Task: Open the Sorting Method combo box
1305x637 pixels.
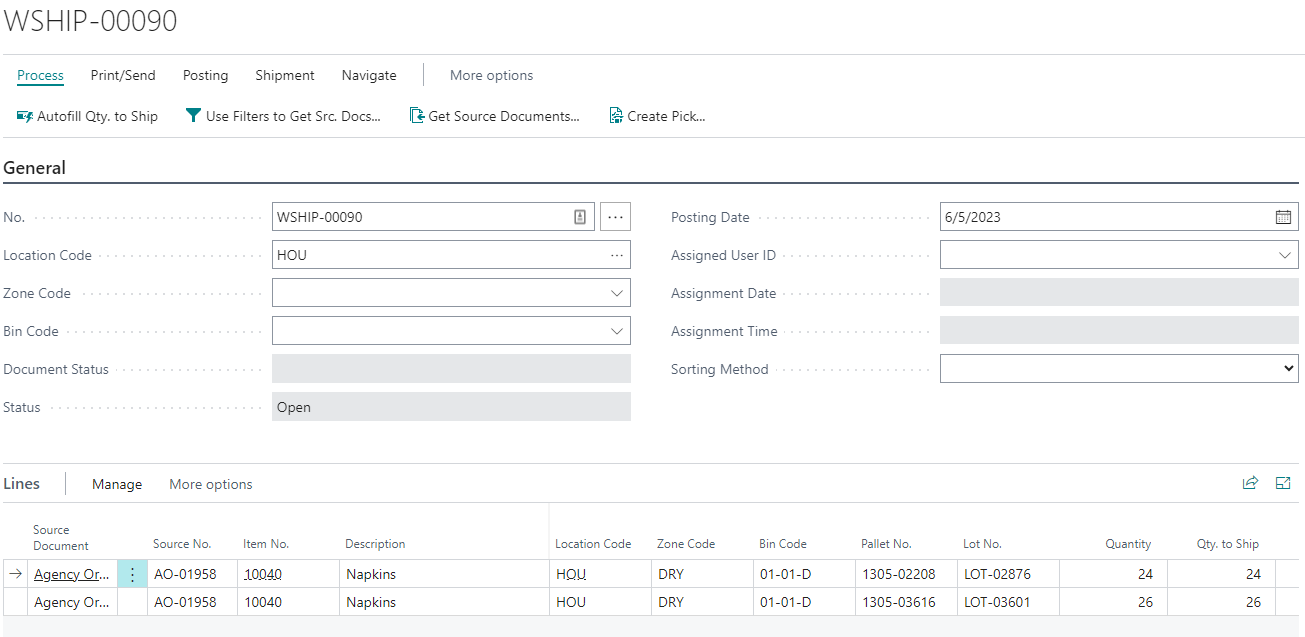Action: pos(1119,369)
